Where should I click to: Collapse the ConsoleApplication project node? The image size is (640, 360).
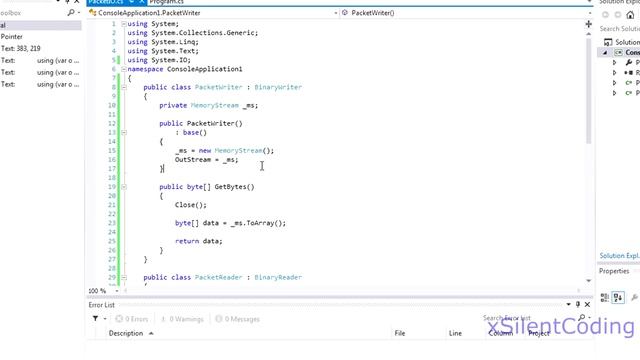tap(605, 52)
